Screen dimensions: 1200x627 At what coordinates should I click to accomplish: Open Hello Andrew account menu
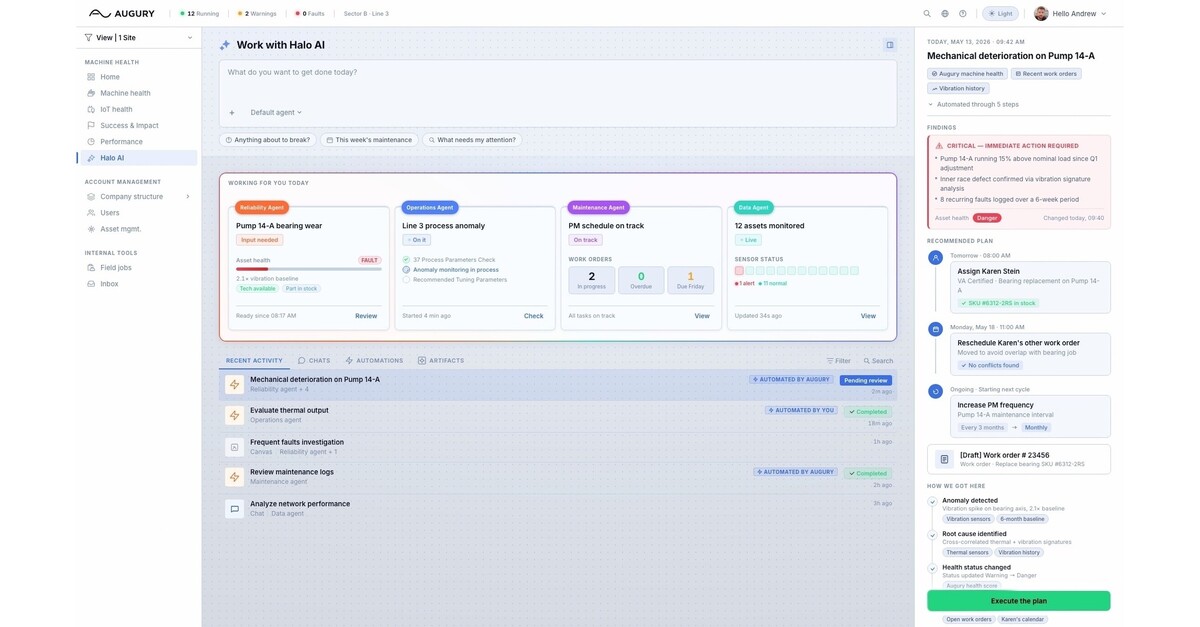[x=1071, y=14]
